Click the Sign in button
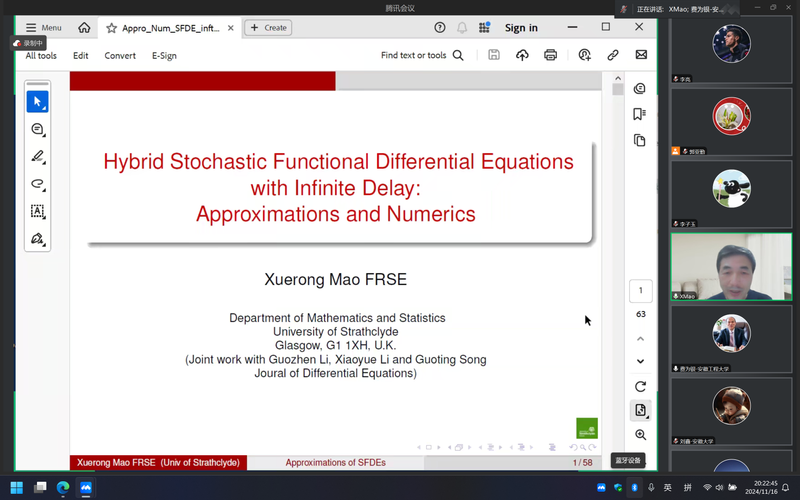This screenshot has width=800, height=500. point(521,28)
